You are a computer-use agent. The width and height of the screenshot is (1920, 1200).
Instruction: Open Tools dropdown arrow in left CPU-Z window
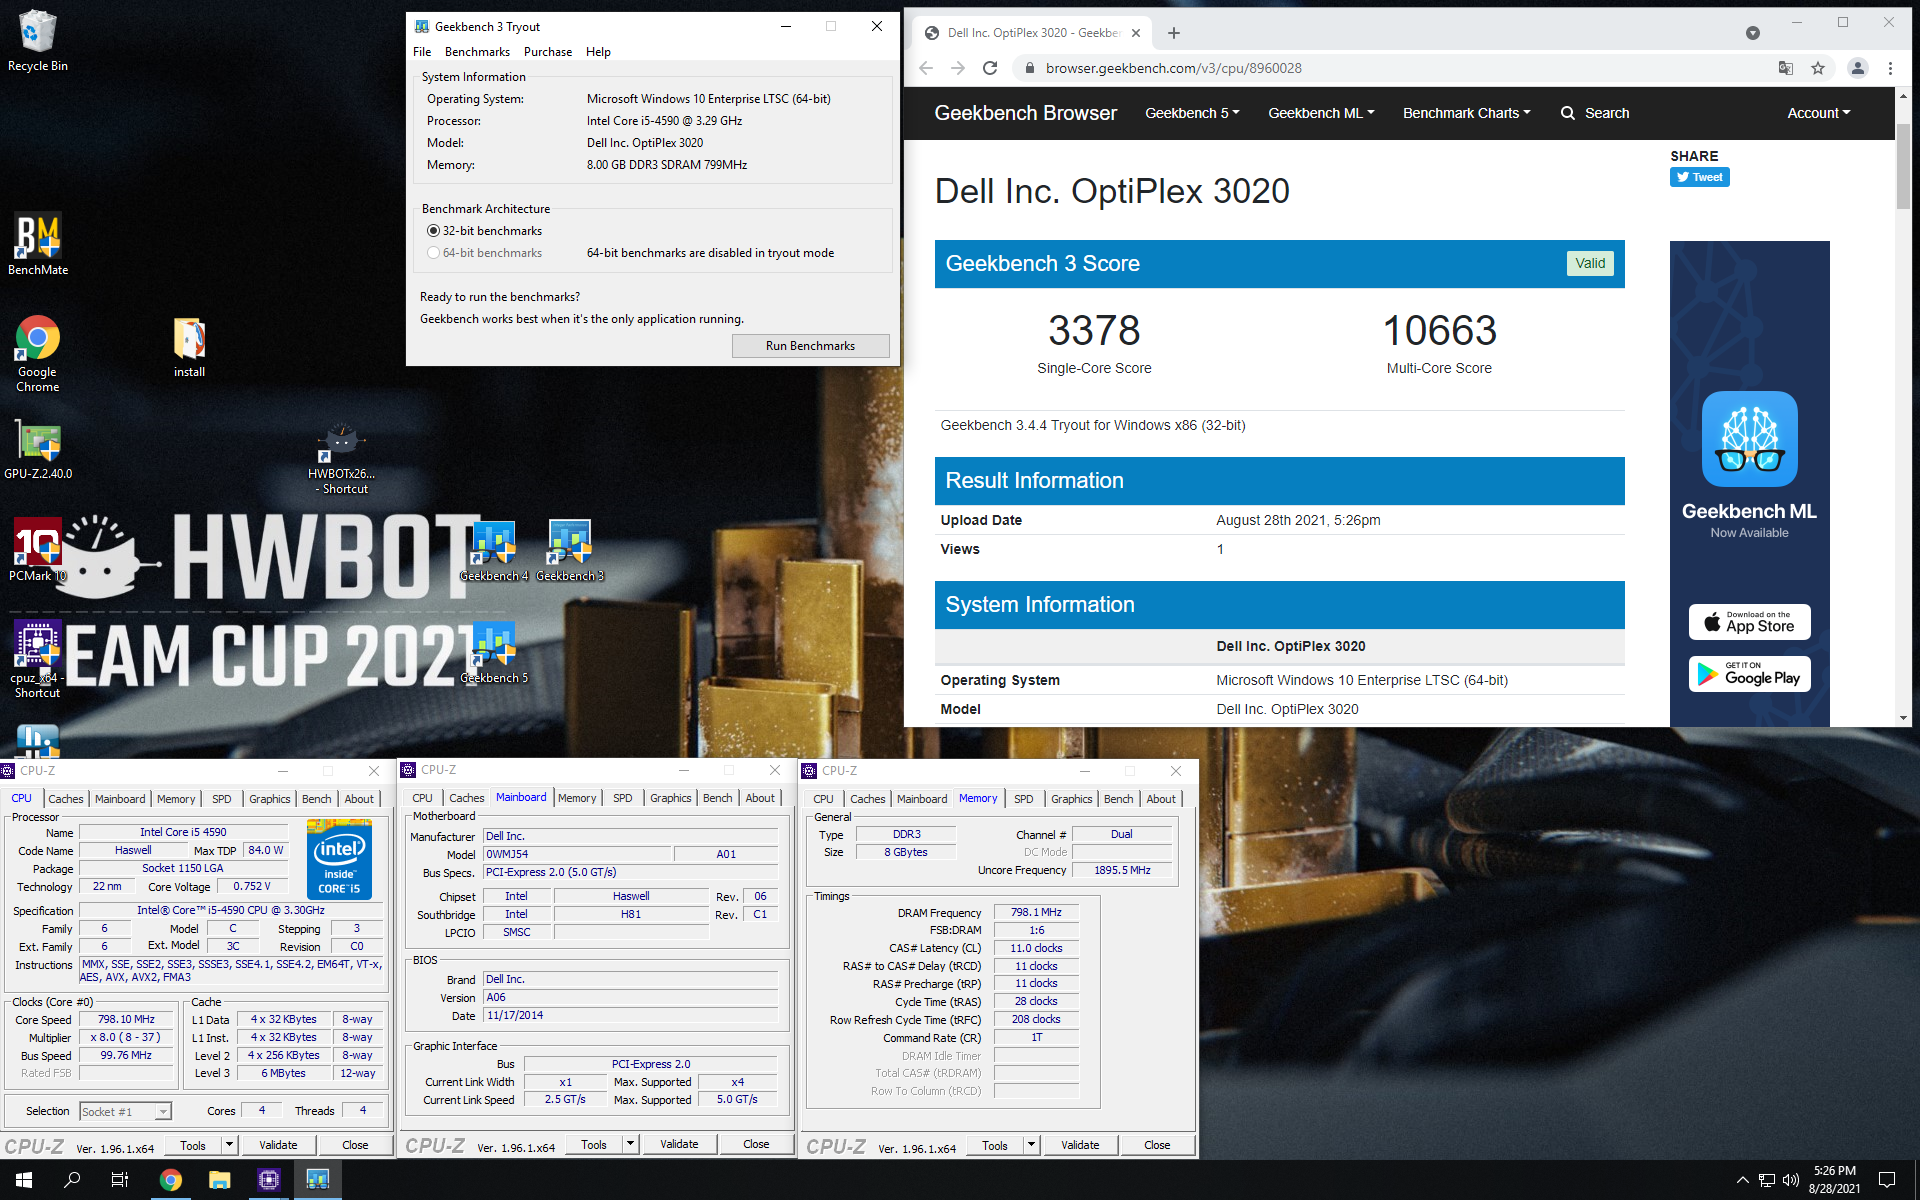point(229,1145)
